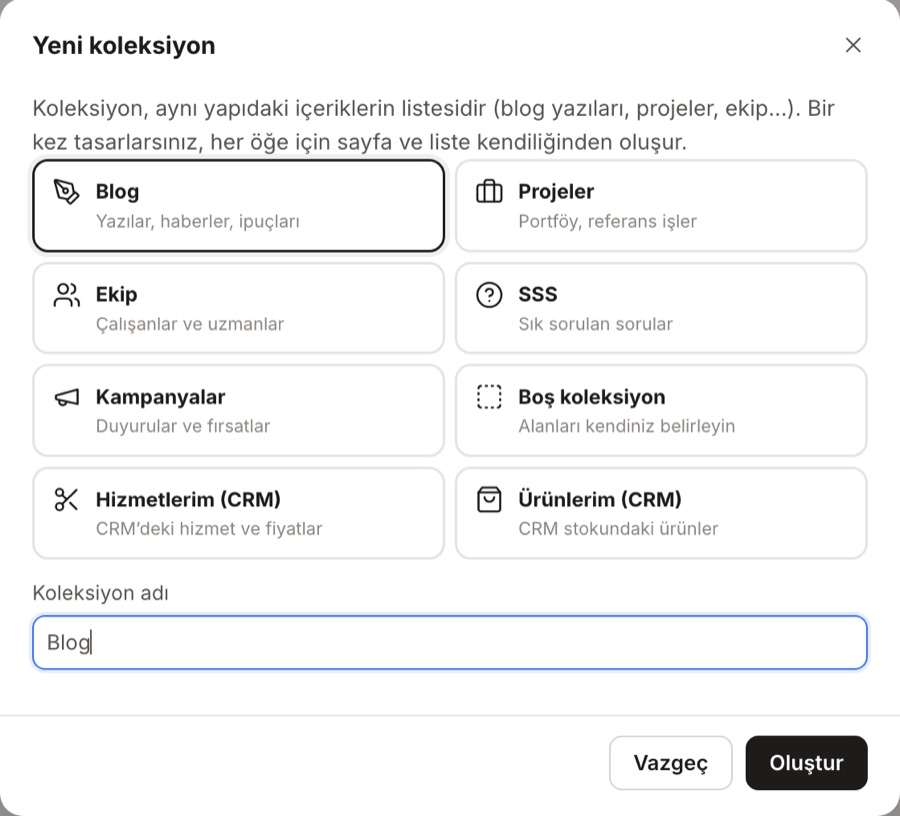
Task: Close the Yeni koleksiyon dialog
Action: (853, 45)
